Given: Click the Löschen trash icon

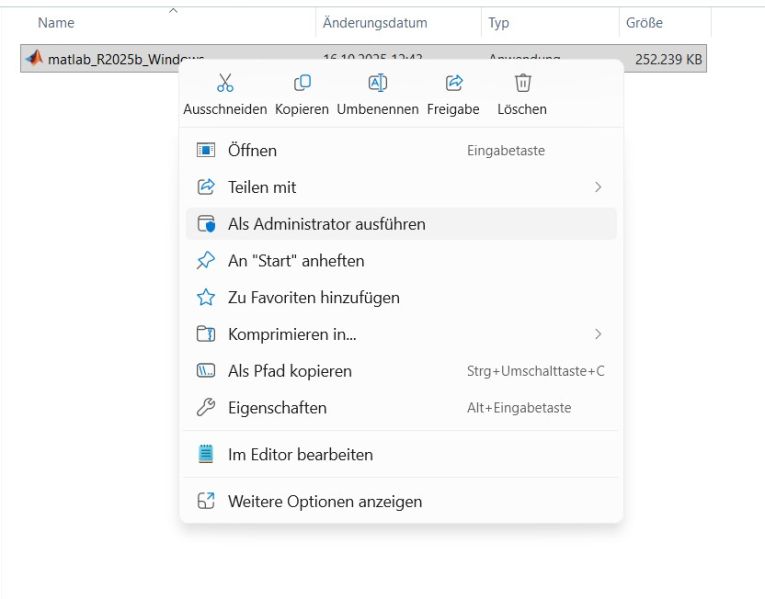Looking at the screenshot, I should pyautogui.click(x=522, y=83).
